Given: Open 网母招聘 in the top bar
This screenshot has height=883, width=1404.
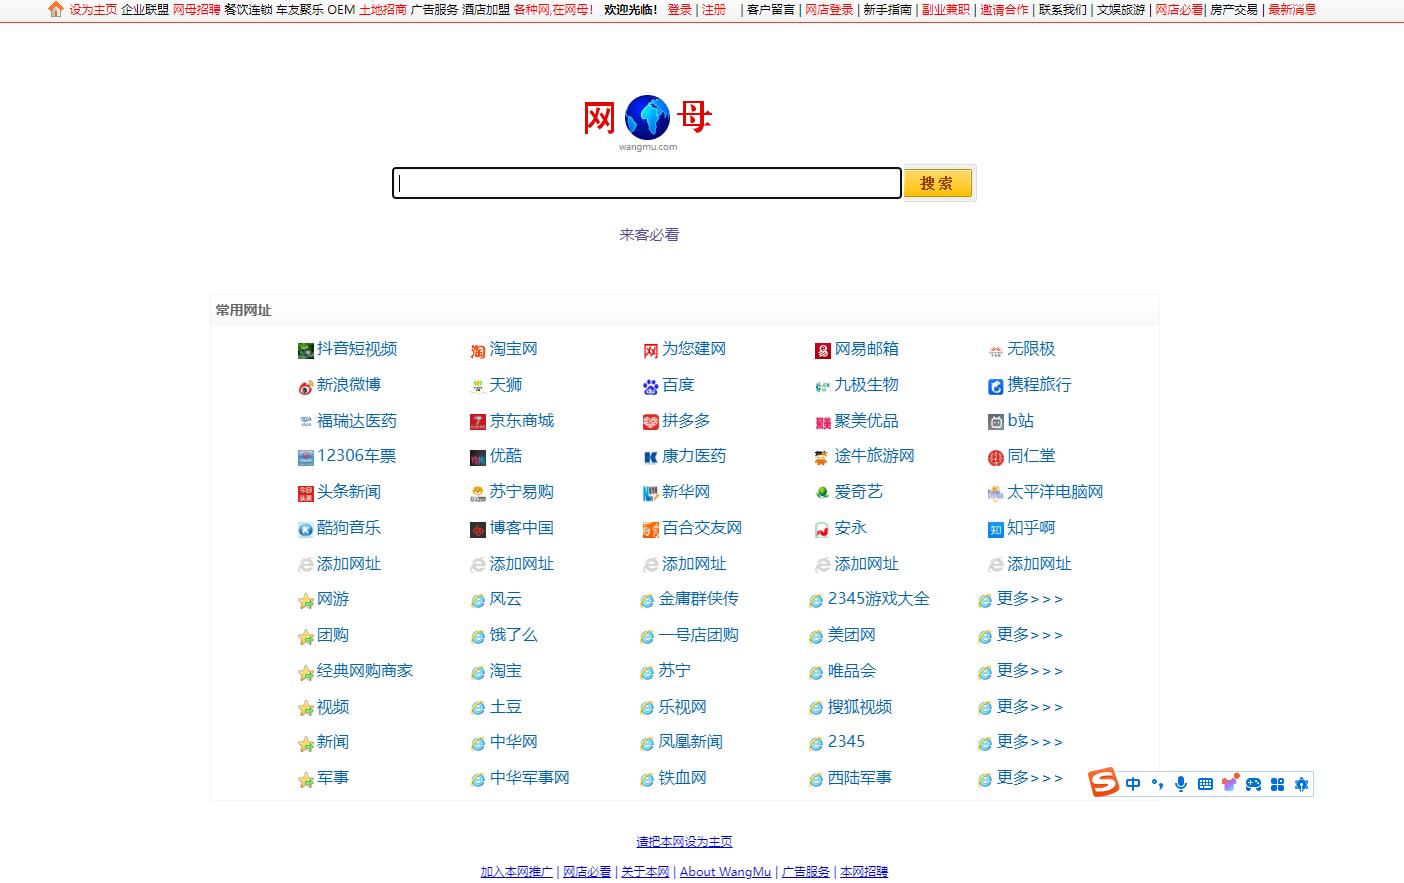Looking at the screenshot, I should tap(197, 9).
